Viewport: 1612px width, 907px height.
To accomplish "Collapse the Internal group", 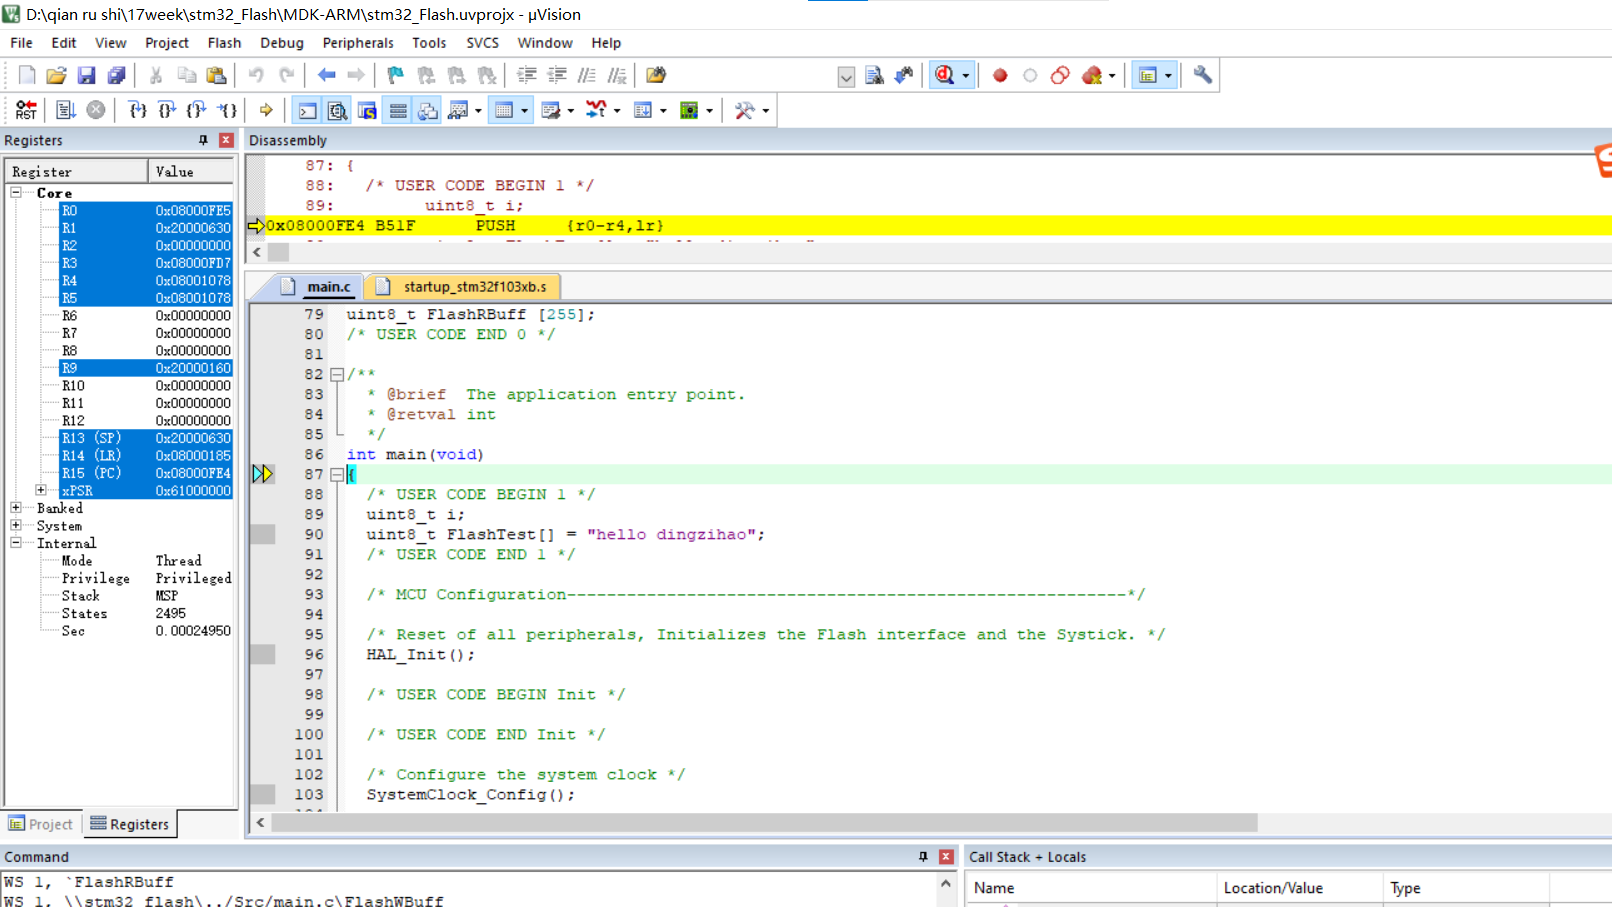I will coord(16,543).
